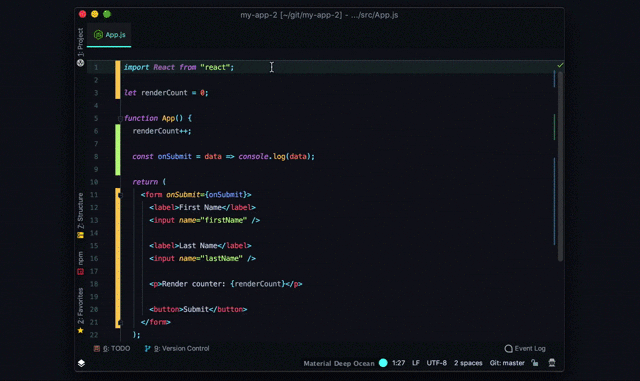Change the UTF-8 file encoding
Image resolution: width=640 pixels, height=381 pixels.
(x=436, y=363)
